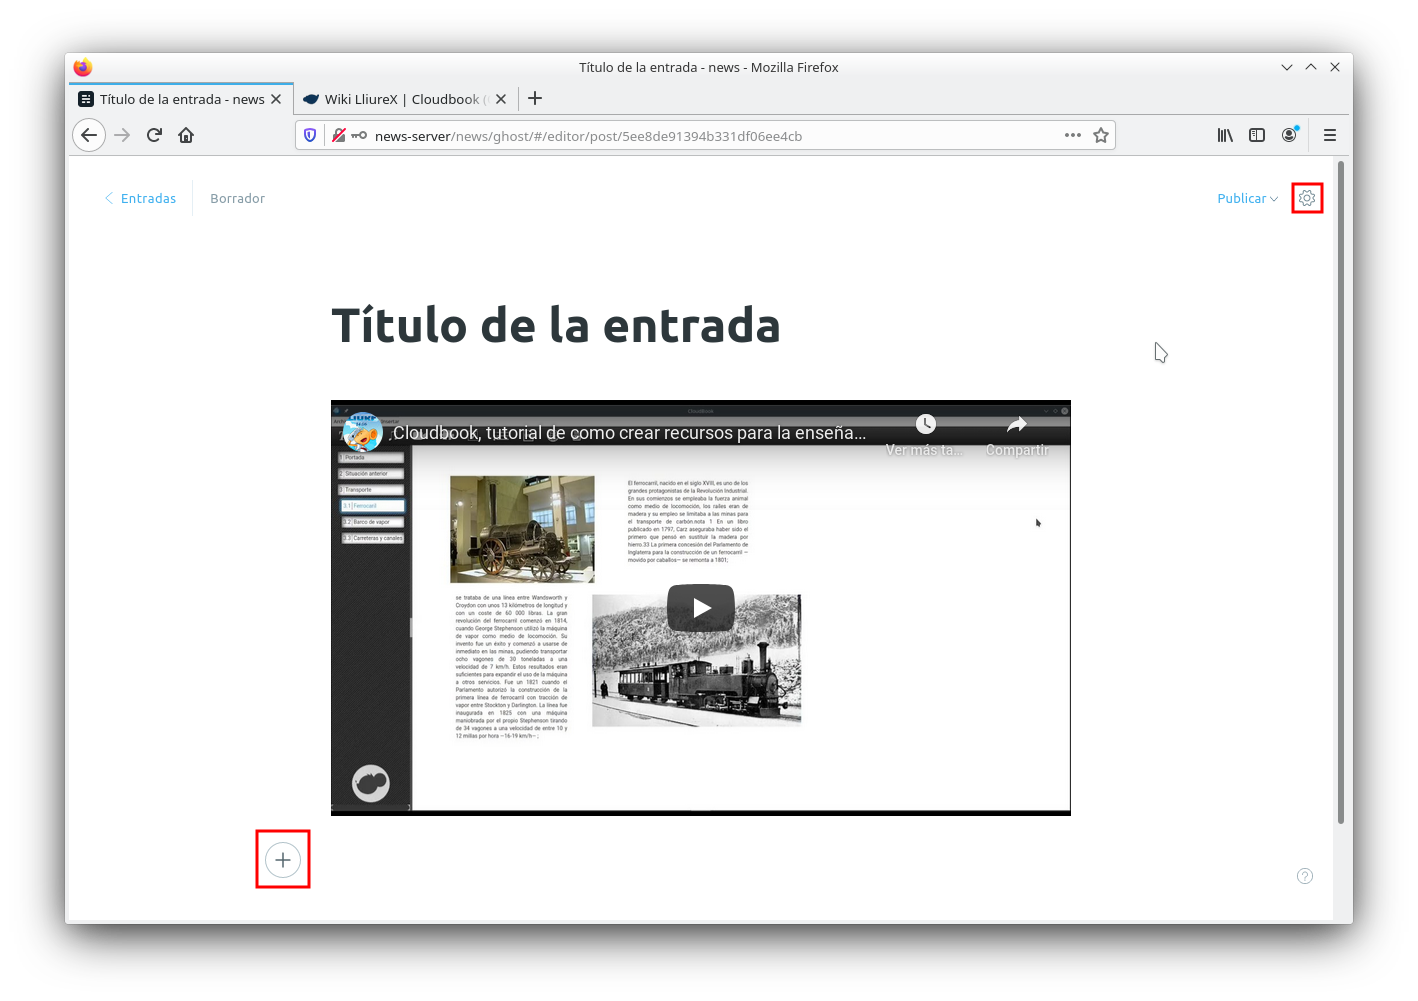
Task: Click the plus add-card button
Action: tap(283, 859)
